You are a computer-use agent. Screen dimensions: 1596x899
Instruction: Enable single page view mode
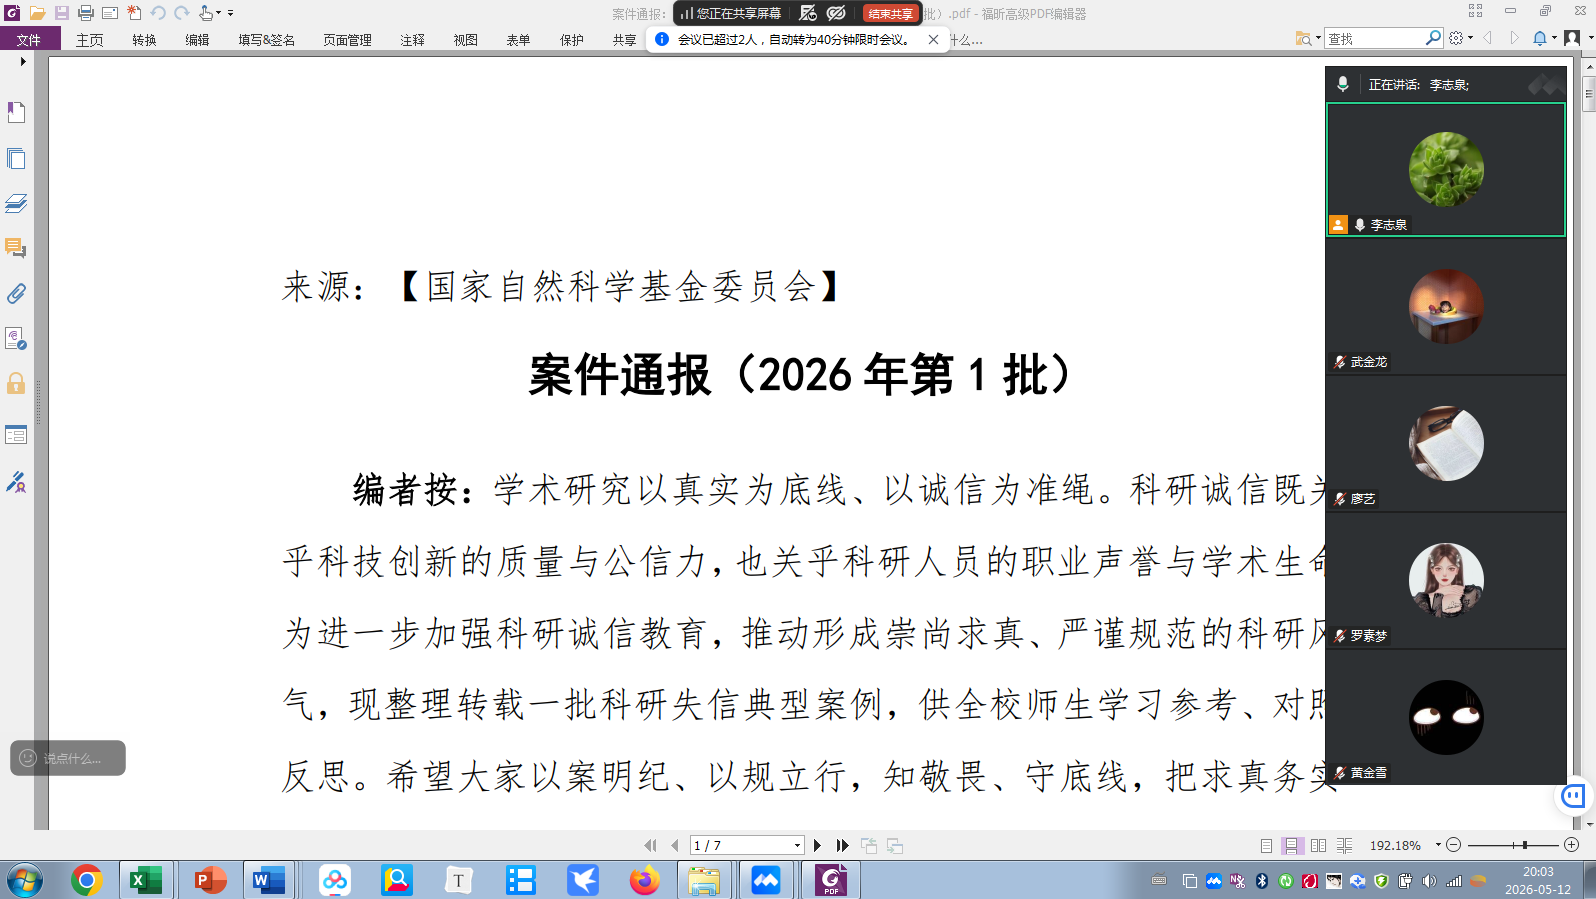[x=1266, y=846]
